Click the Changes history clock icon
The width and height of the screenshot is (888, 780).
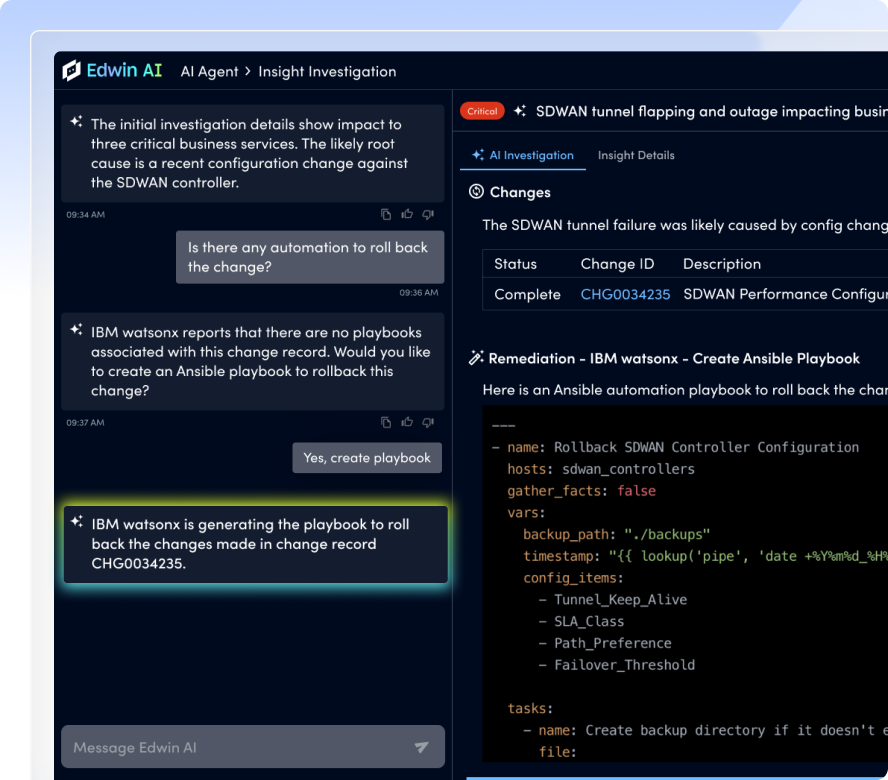pos(476,191)
